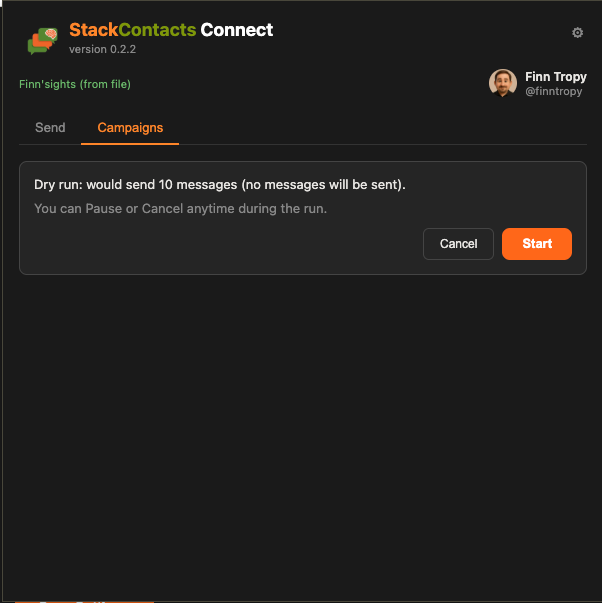
Task: Click the Pause or Cancel hint text
Action: pos(180,209)
